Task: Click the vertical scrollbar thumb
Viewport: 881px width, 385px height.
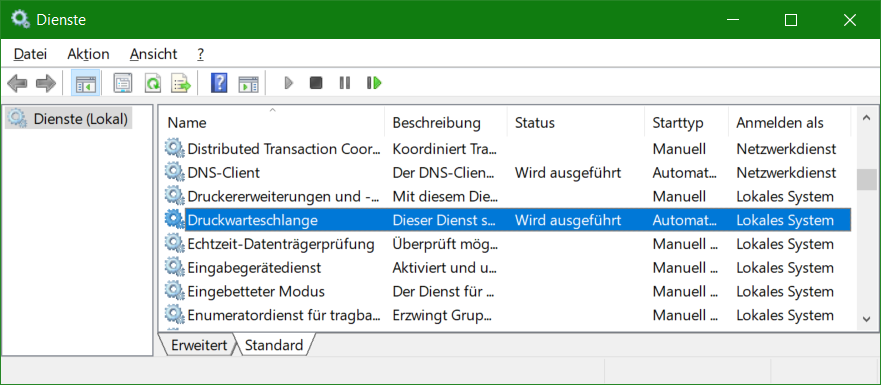Action: coord(866,180)
